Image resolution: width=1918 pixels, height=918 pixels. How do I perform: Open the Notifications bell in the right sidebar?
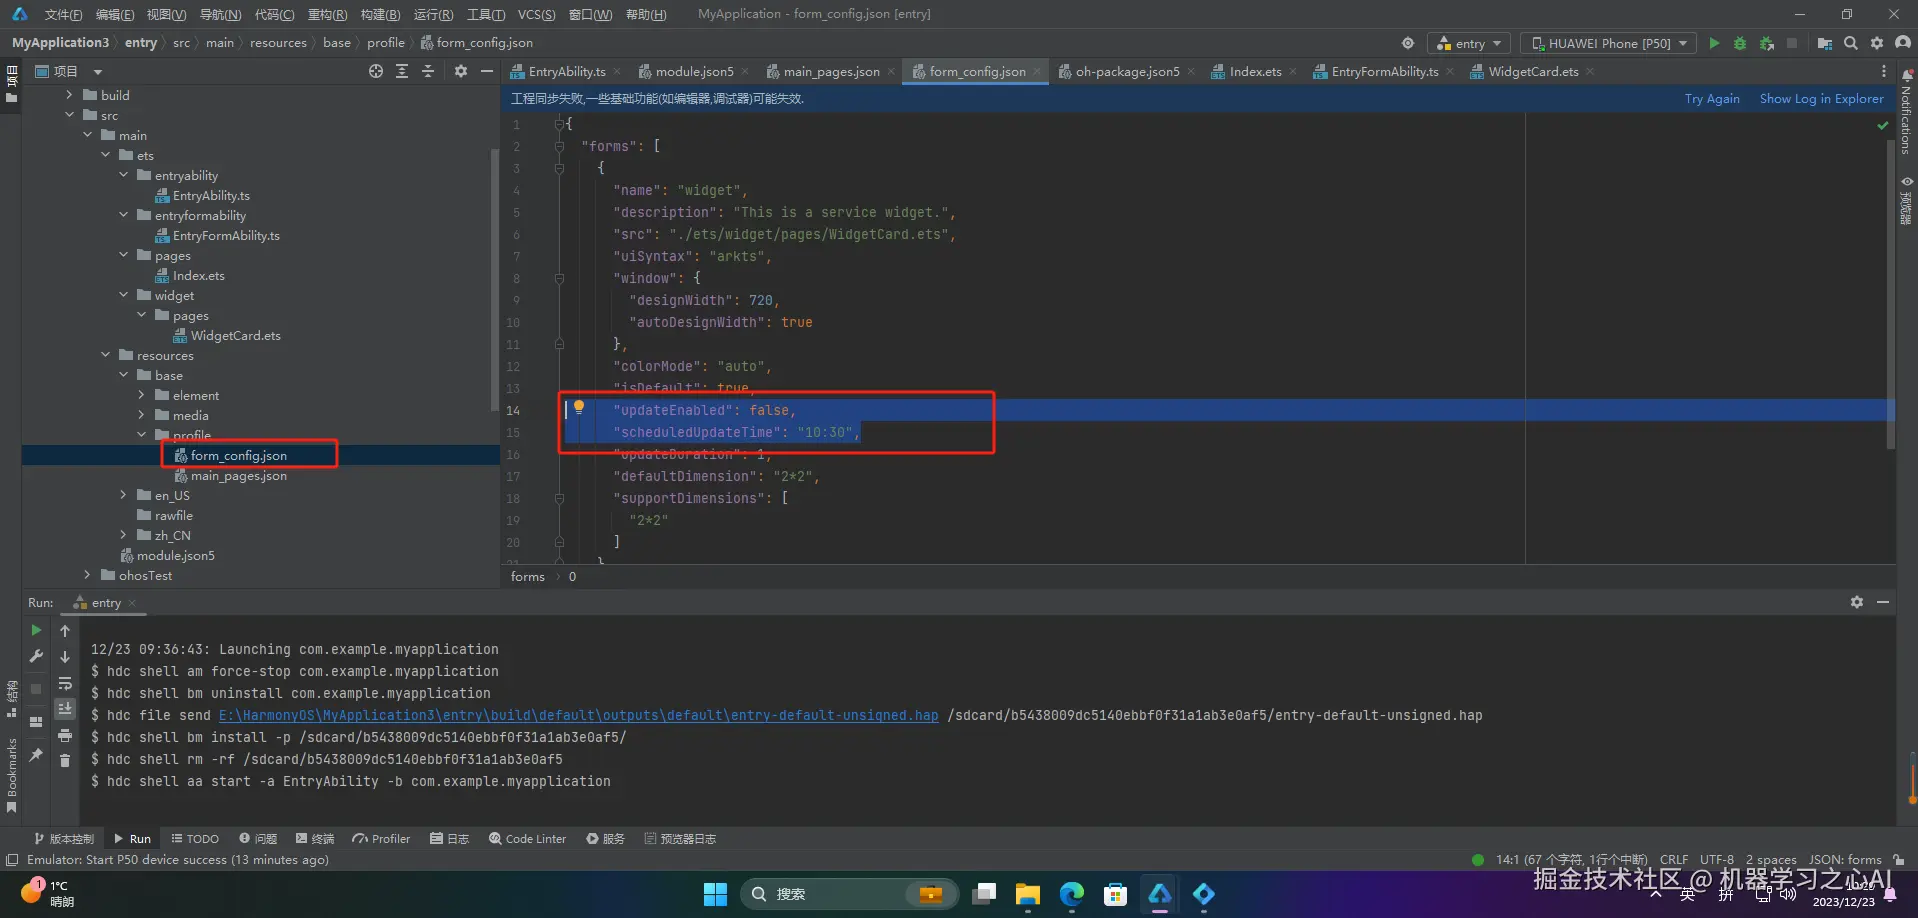(x=1907, y=76)
